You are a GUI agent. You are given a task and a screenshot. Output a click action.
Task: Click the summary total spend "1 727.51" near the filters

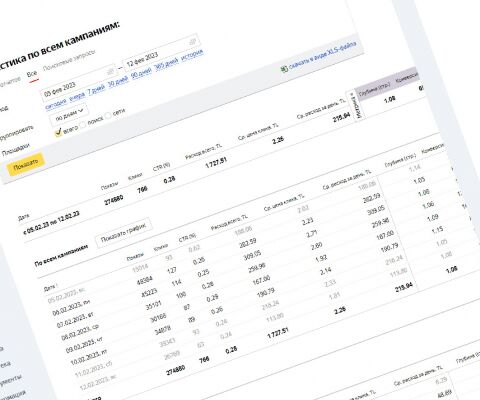[216, 162]
